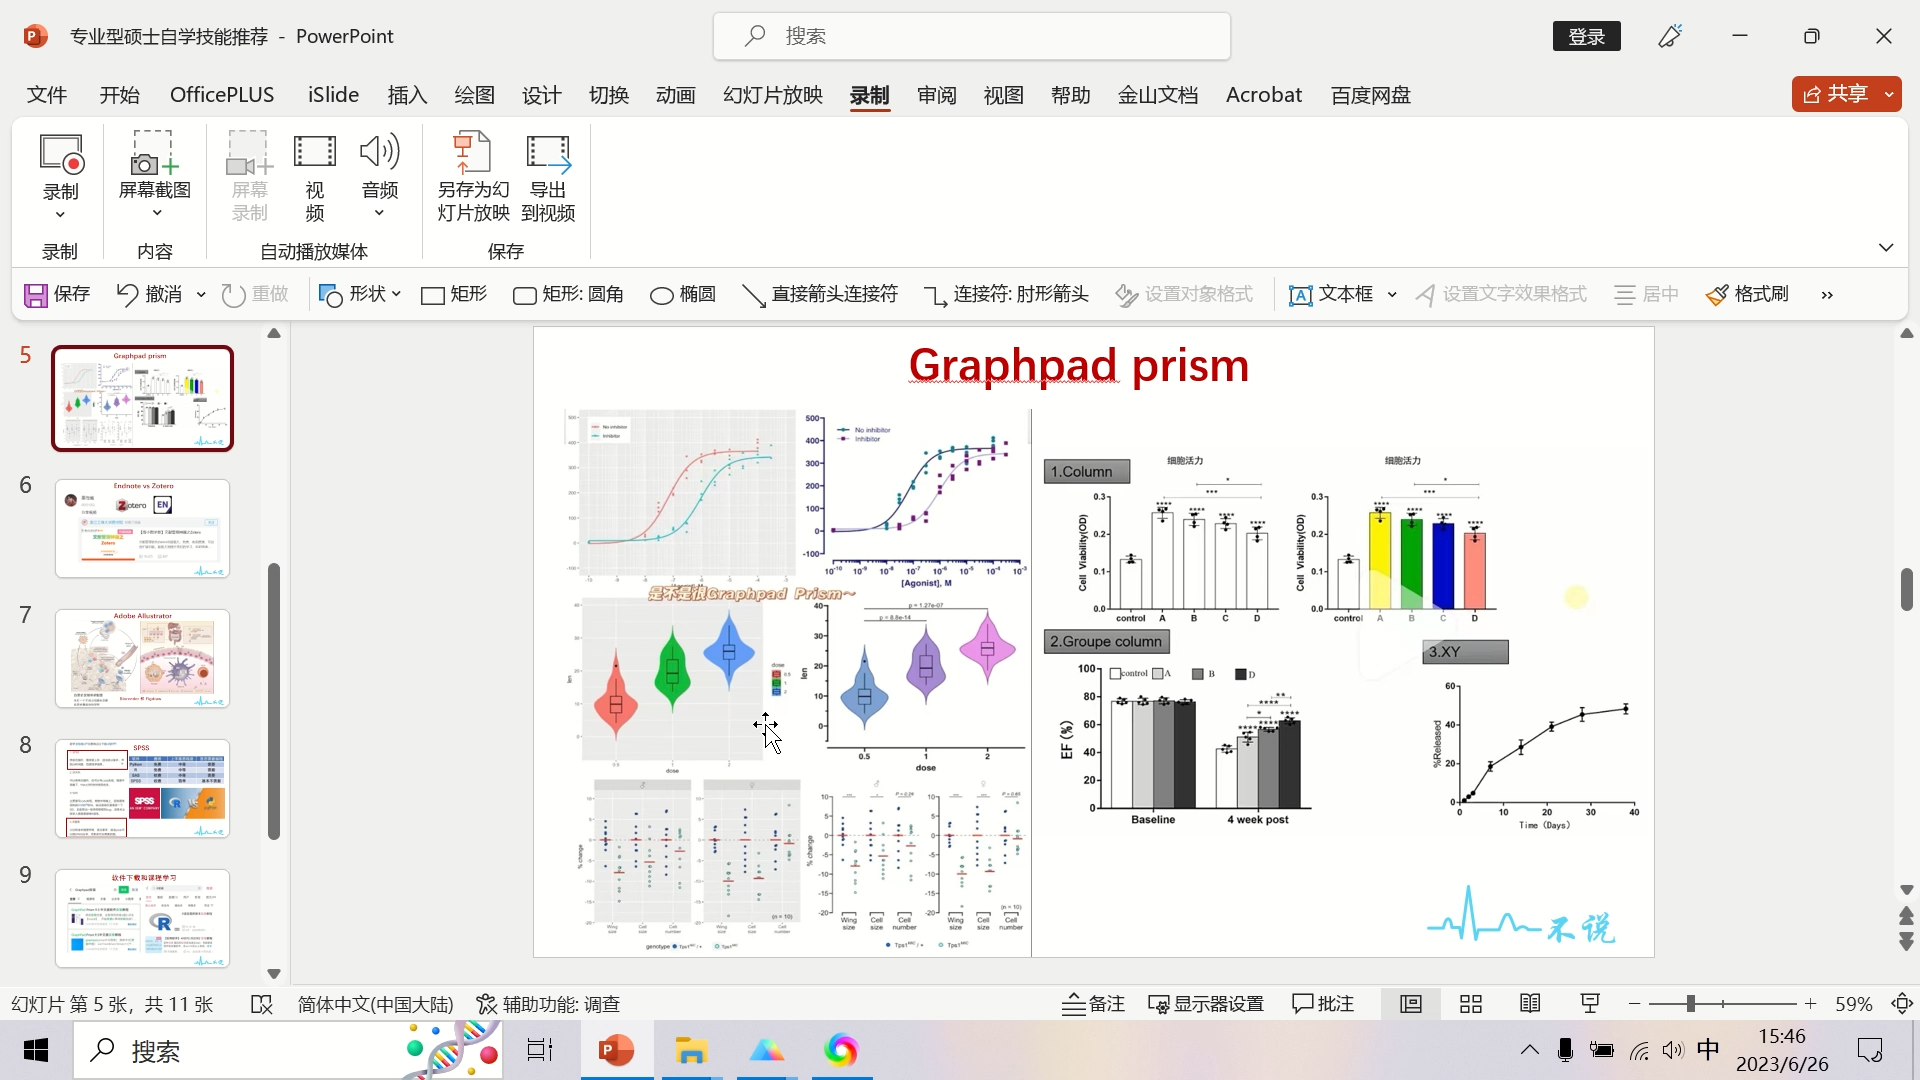Open the volume control in tray

click(1672, 1051)
